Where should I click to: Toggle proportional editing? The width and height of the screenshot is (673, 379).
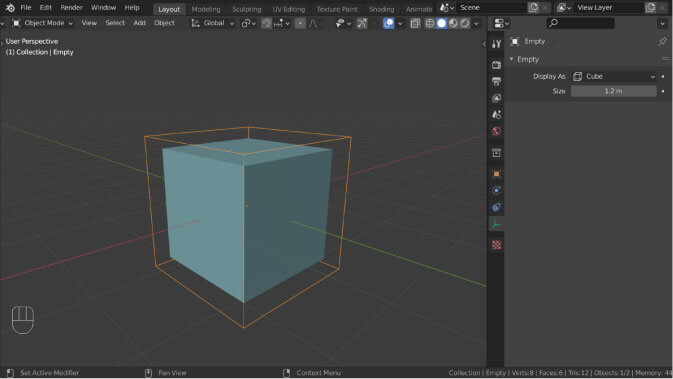tap(300, 23)
